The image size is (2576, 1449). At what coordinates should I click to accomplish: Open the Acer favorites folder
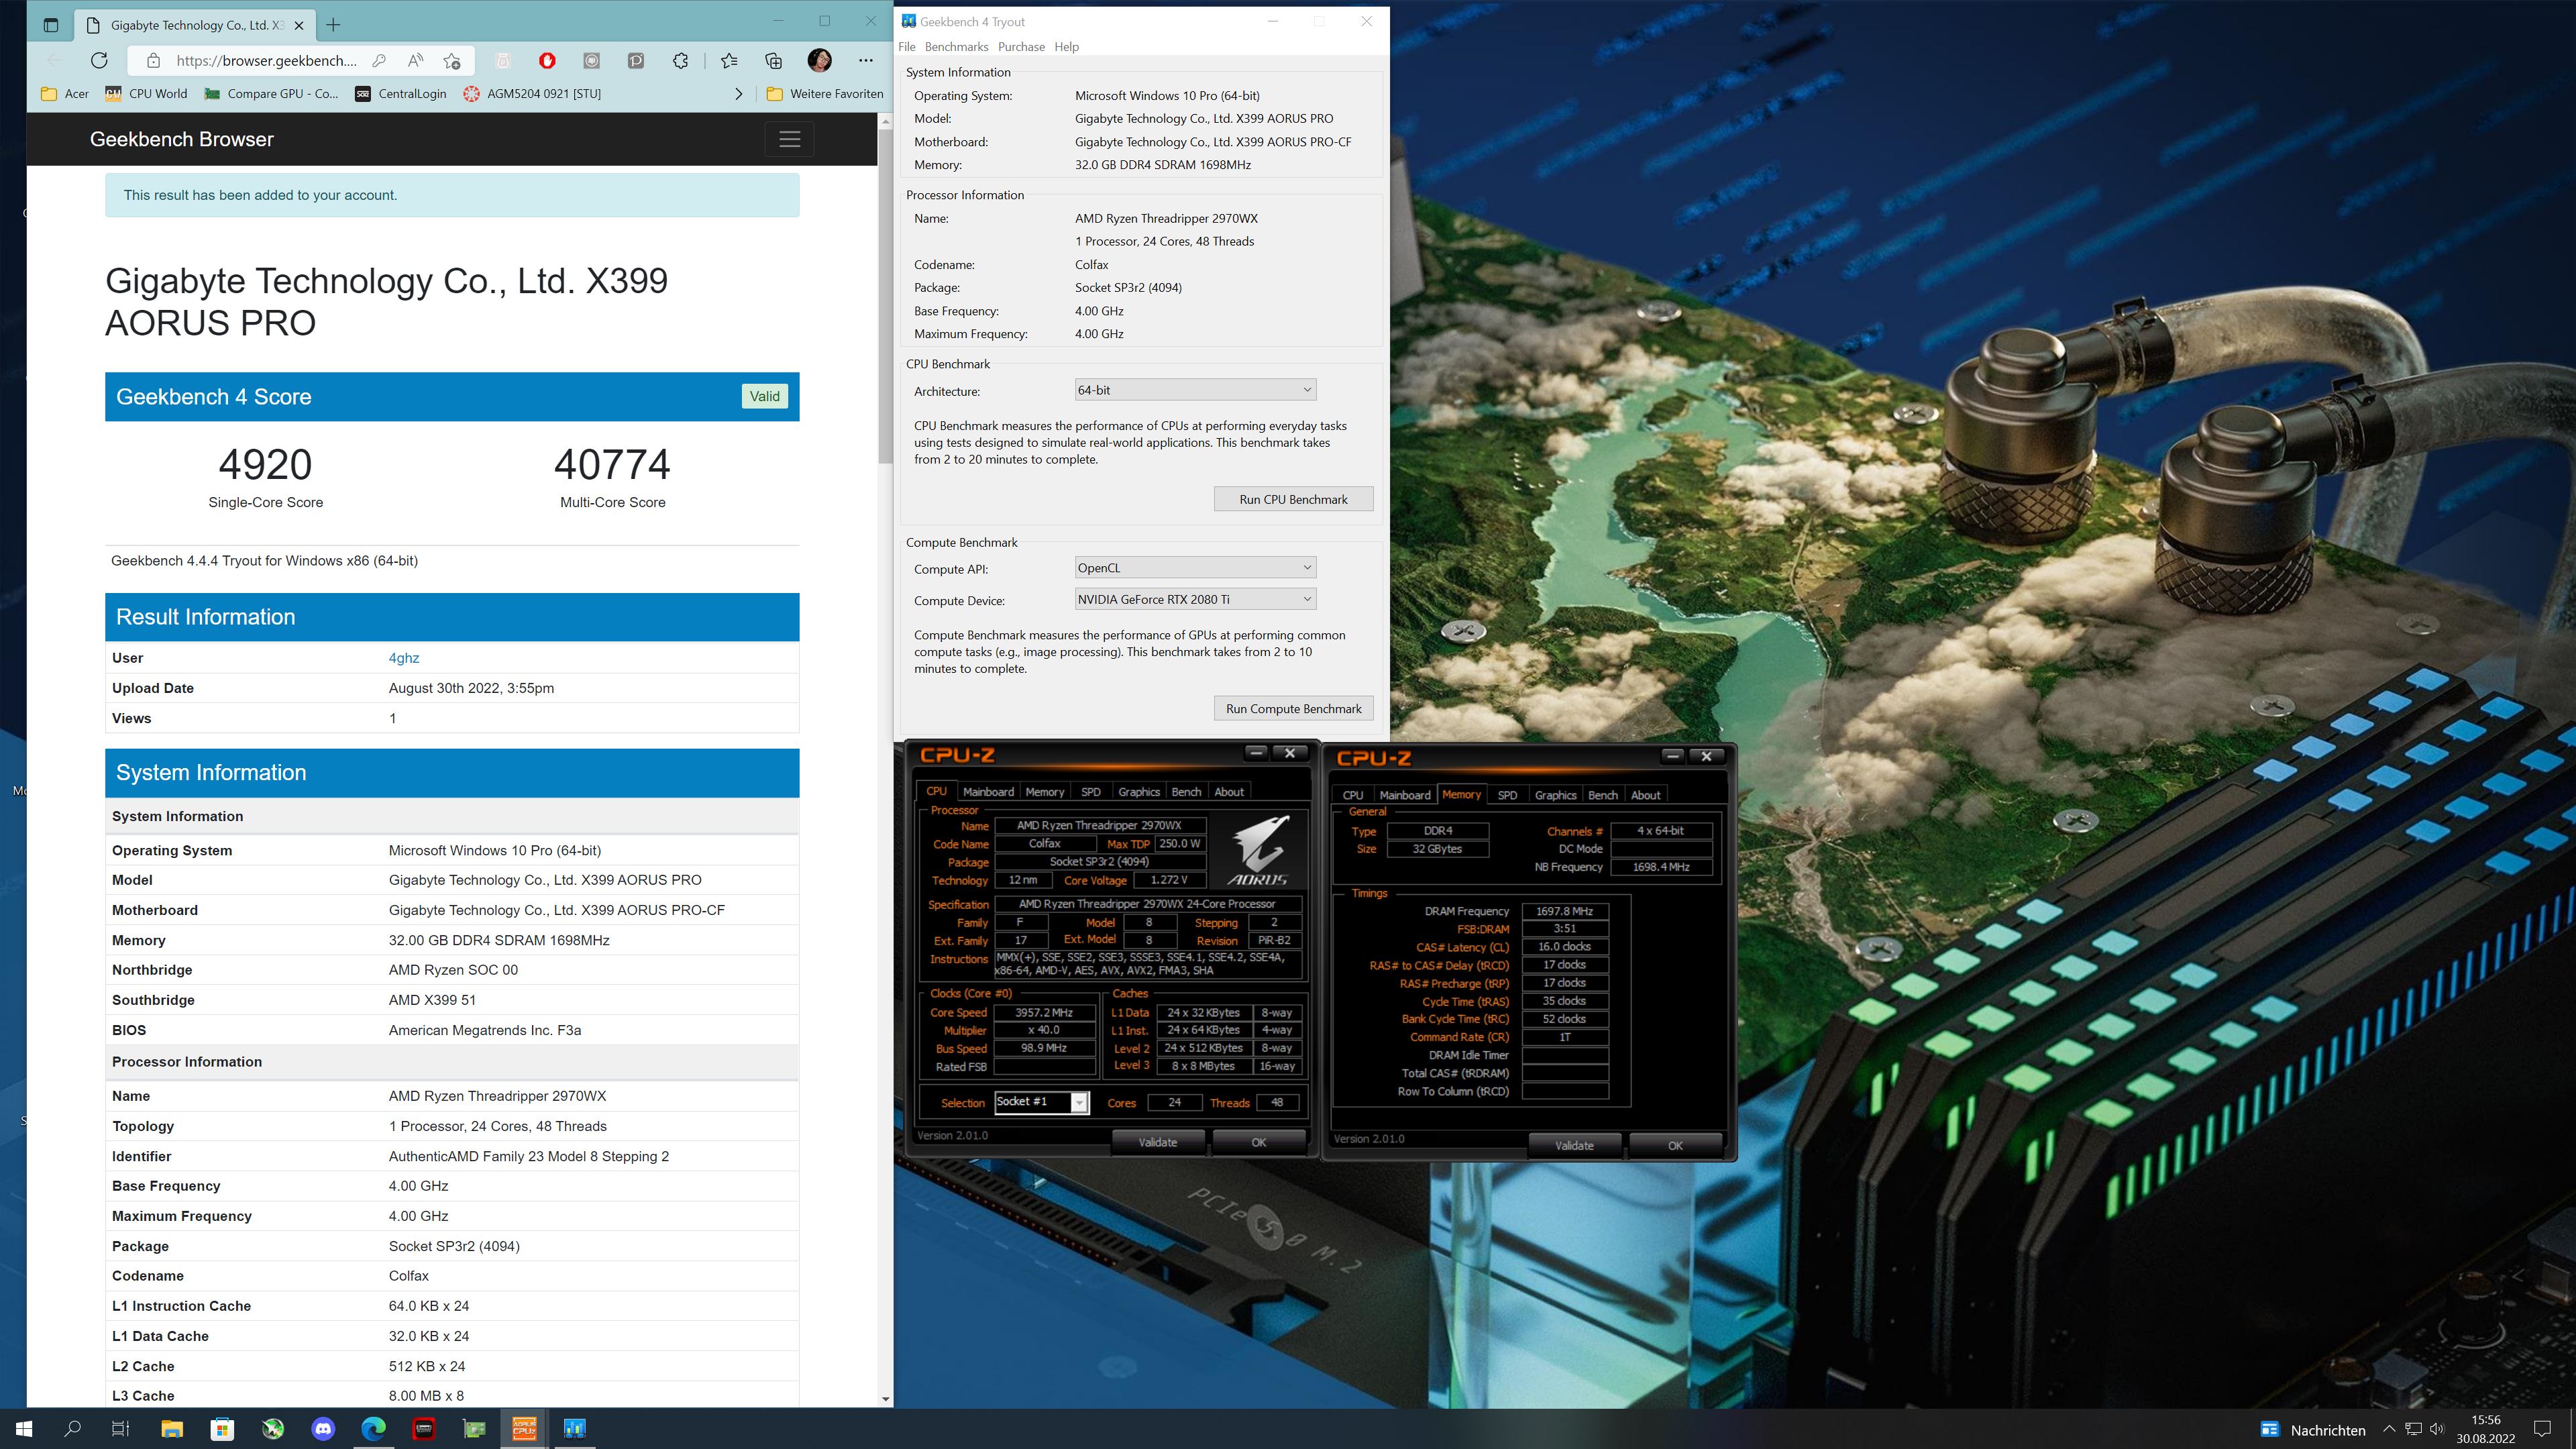pyautogui.click(x=65, y=94)
